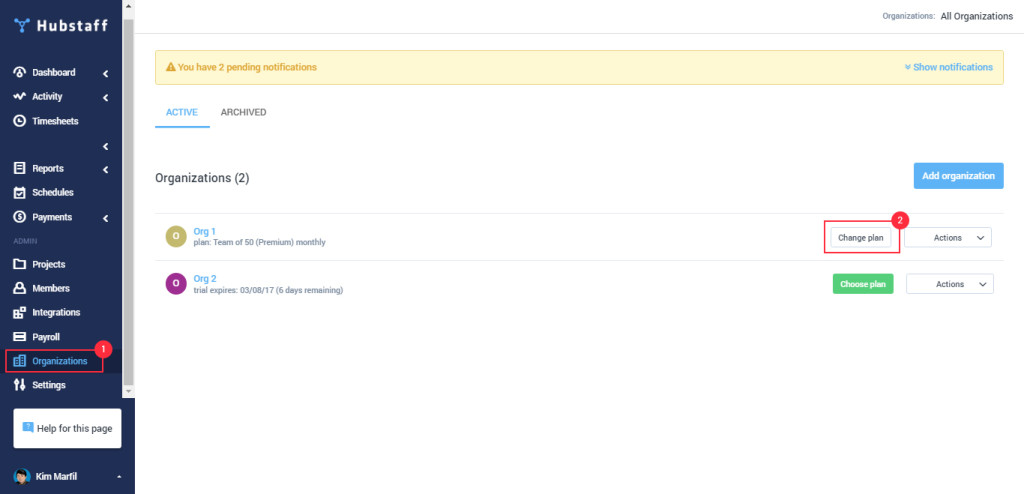Open the All Organizations selector
Viewport: 1024px width, 494px height.
coord(976,16)
